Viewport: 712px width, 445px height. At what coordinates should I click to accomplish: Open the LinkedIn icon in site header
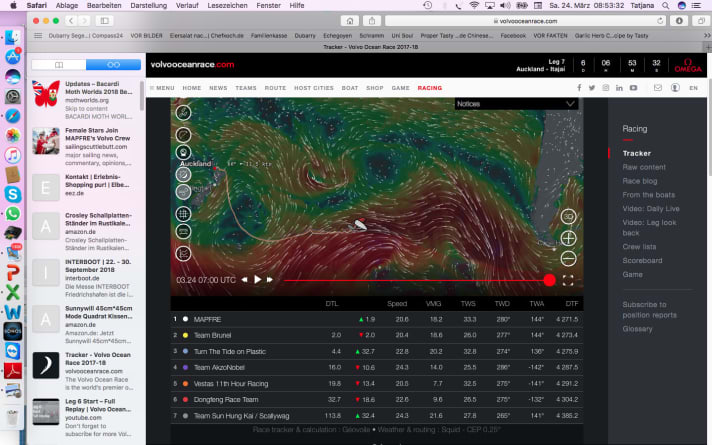click(619, 88)
